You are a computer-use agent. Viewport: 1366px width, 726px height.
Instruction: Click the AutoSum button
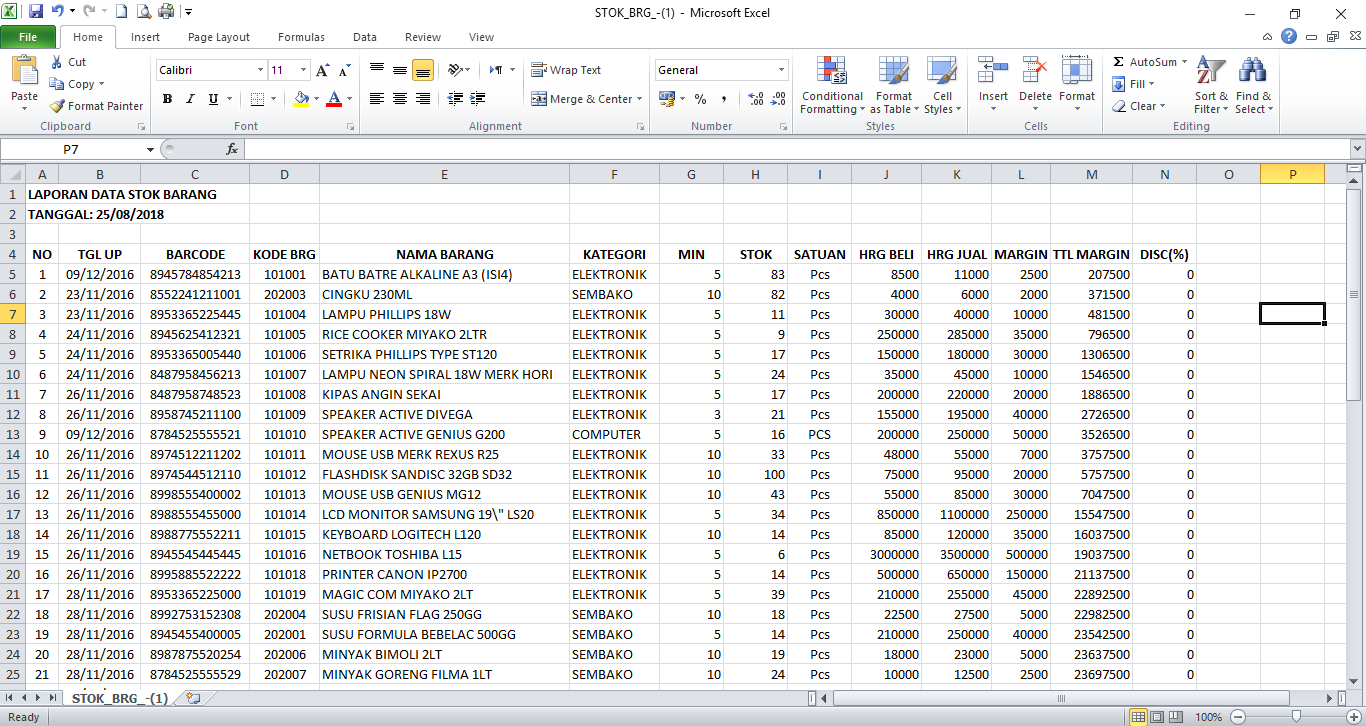click(1151, 62)
